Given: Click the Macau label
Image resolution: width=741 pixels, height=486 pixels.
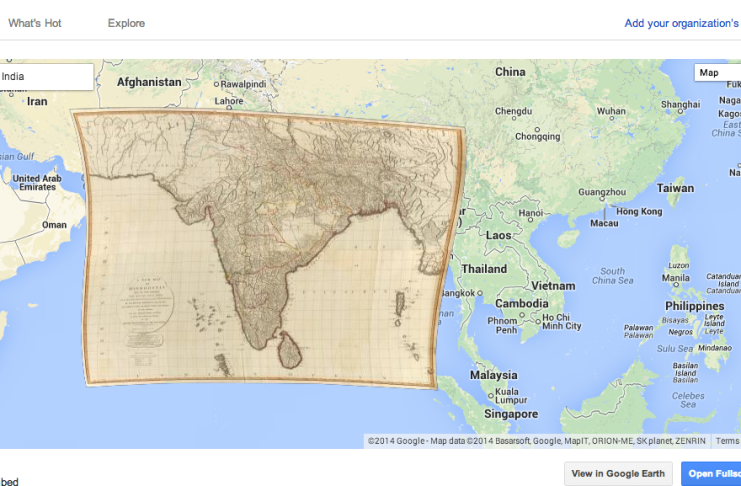Looking at the screenshot, I should point(604,223).
